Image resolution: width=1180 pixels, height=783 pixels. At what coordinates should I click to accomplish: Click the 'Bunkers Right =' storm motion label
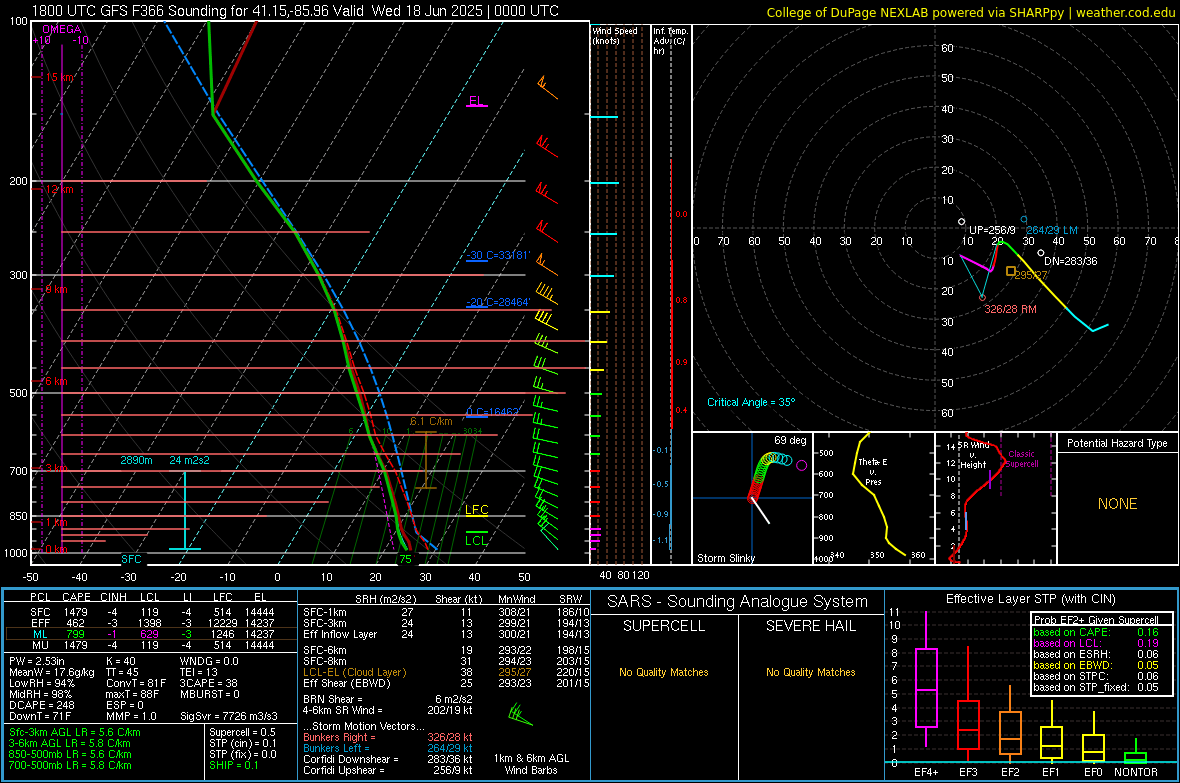tap(339, 737)
